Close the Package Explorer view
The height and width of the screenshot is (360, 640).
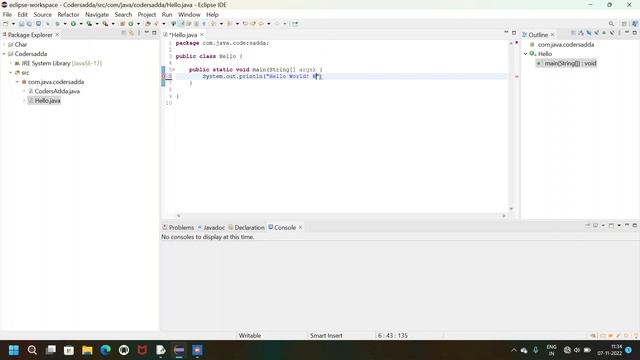pyautogui.click(x=57, y=35)
